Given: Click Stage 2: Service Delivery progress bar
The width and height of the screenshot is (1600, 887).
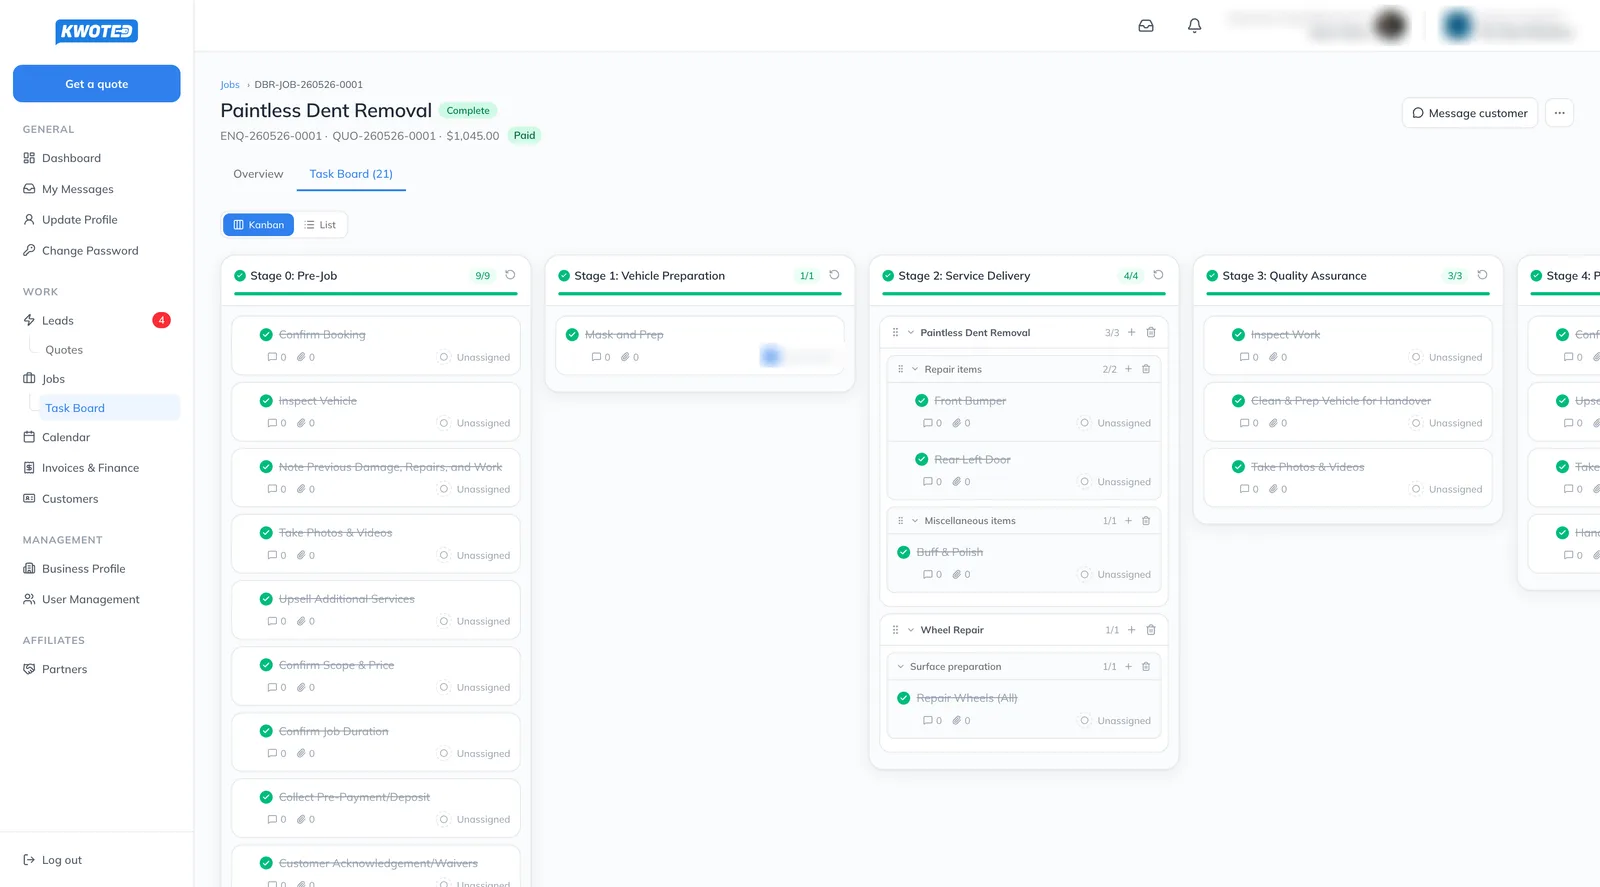Looking at the screenshot, I should [1024, 294].
